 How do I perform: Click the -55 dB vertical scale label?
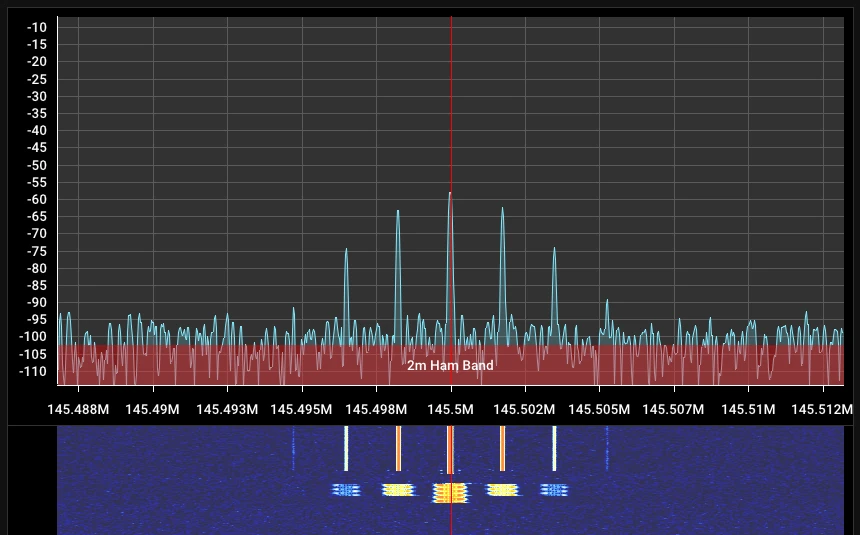click(x=37, y=182)
